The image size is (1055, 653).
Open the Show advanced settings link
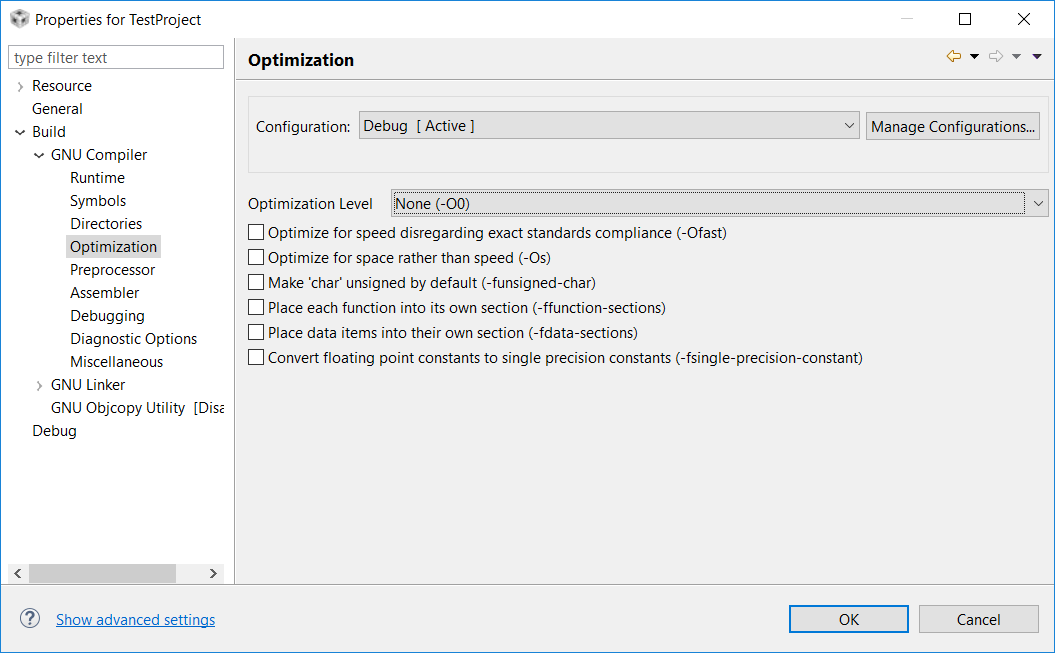click(135, 619)
